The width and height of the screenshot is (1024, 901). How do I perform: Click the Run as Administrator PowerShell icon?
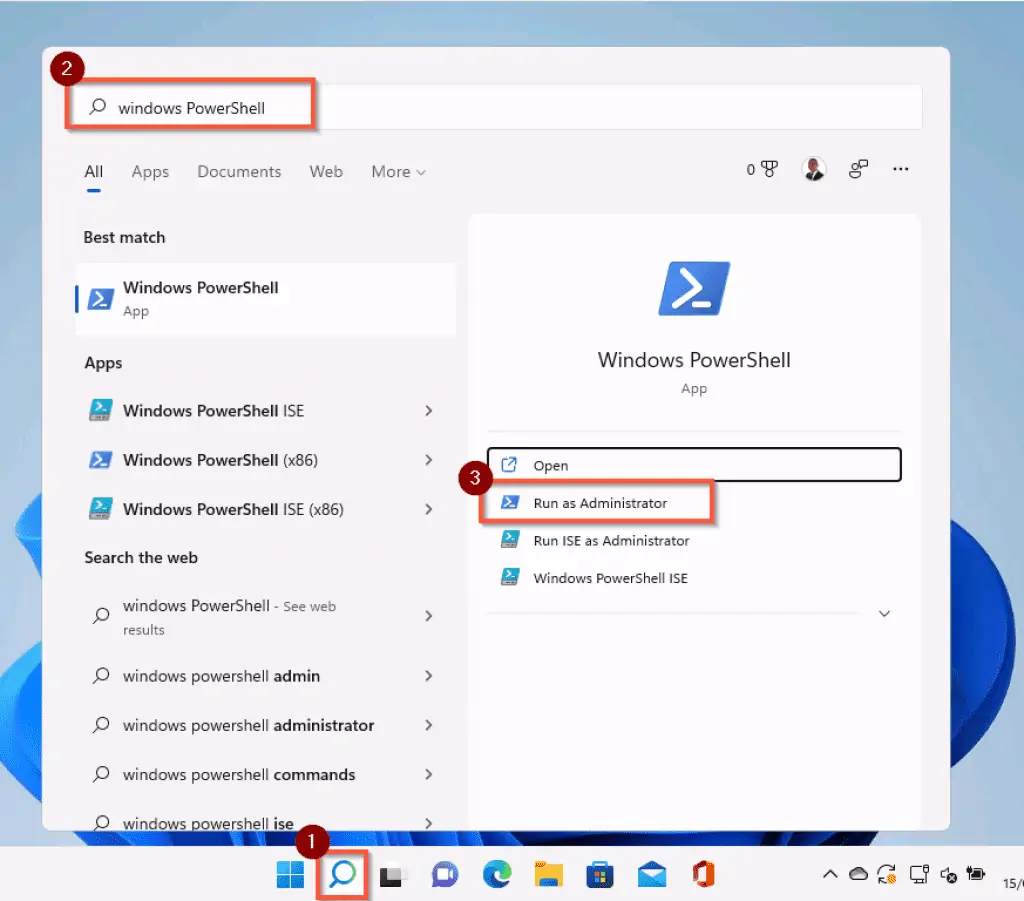[x=510, y=502]
